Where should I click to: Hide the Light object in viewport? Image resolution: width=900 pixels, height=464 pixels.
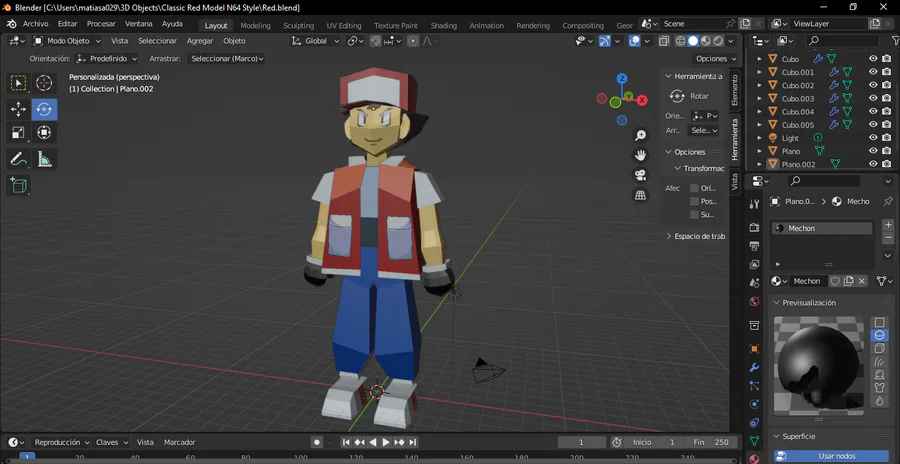[873, 137]
